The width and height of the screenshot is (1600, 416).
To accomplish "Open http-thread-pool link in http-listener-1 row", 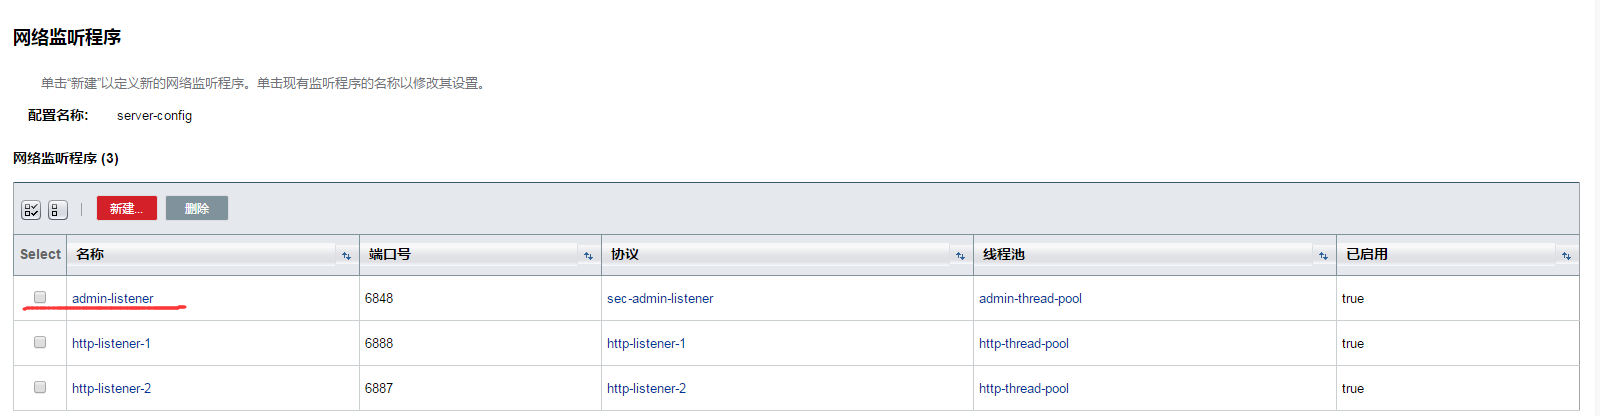I will point(1024,343).
